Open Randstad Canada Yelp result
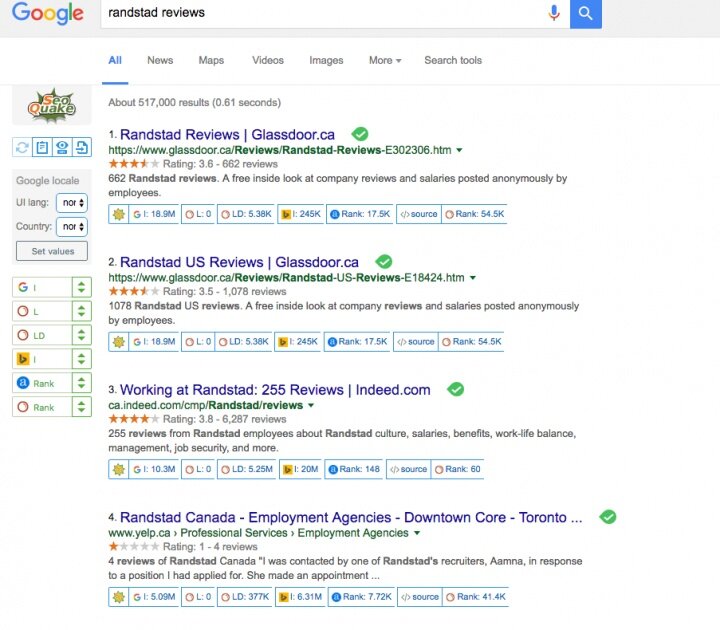The image size is (720, 630). pos(351,518)
